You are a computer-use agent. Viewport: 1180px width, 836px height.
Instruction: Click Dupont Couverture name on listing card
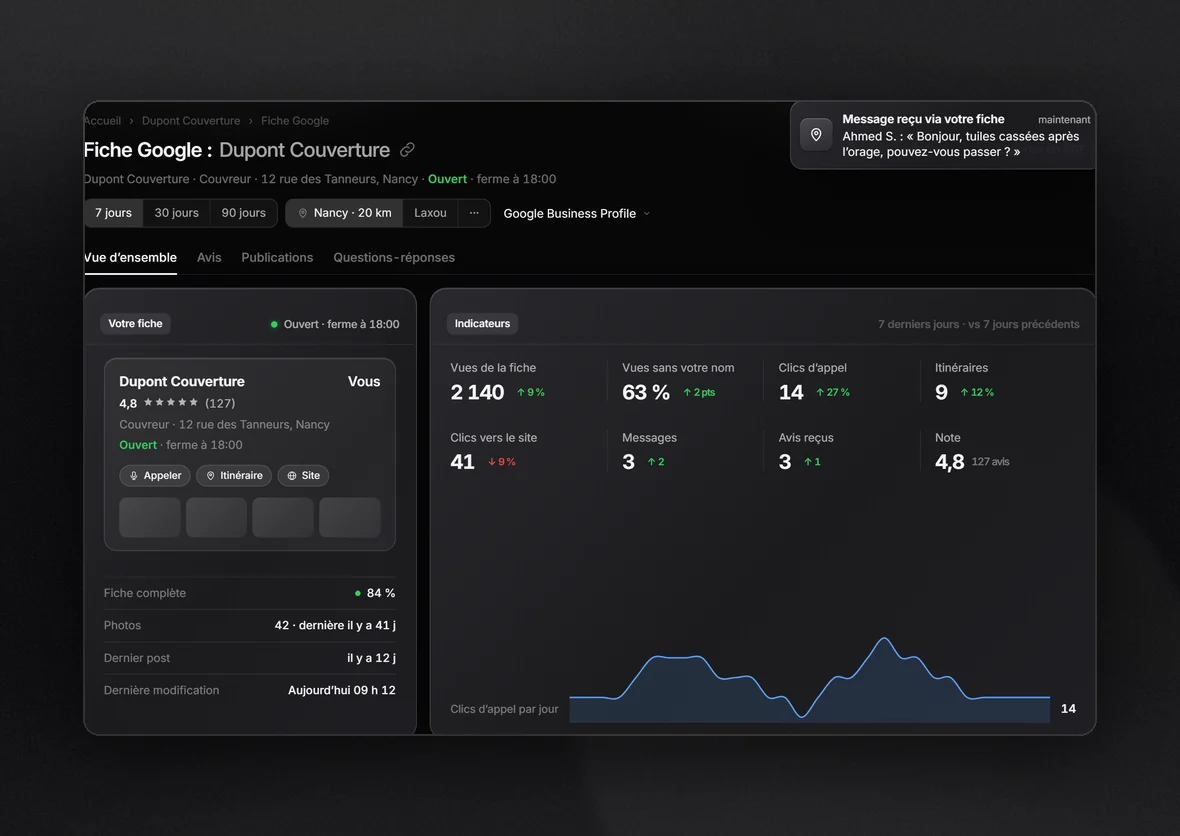(182, 382)
